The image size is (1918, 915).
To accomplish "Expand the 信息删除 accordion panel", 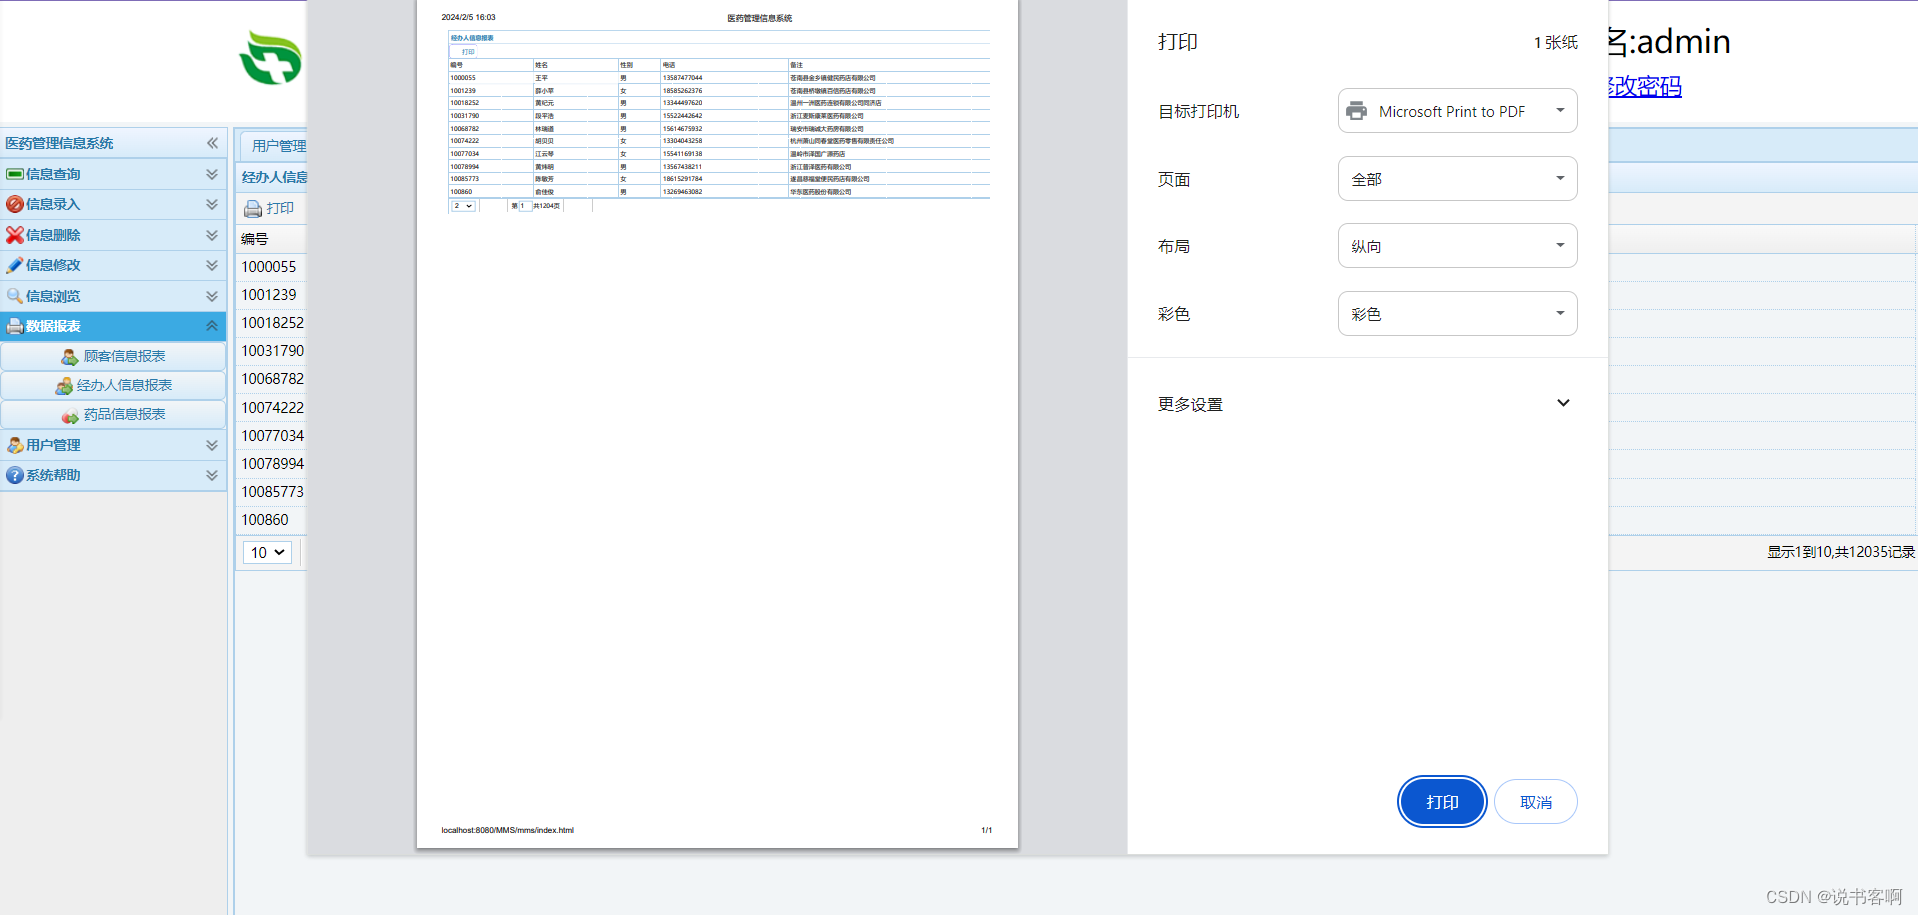I will tap(212, 235).
